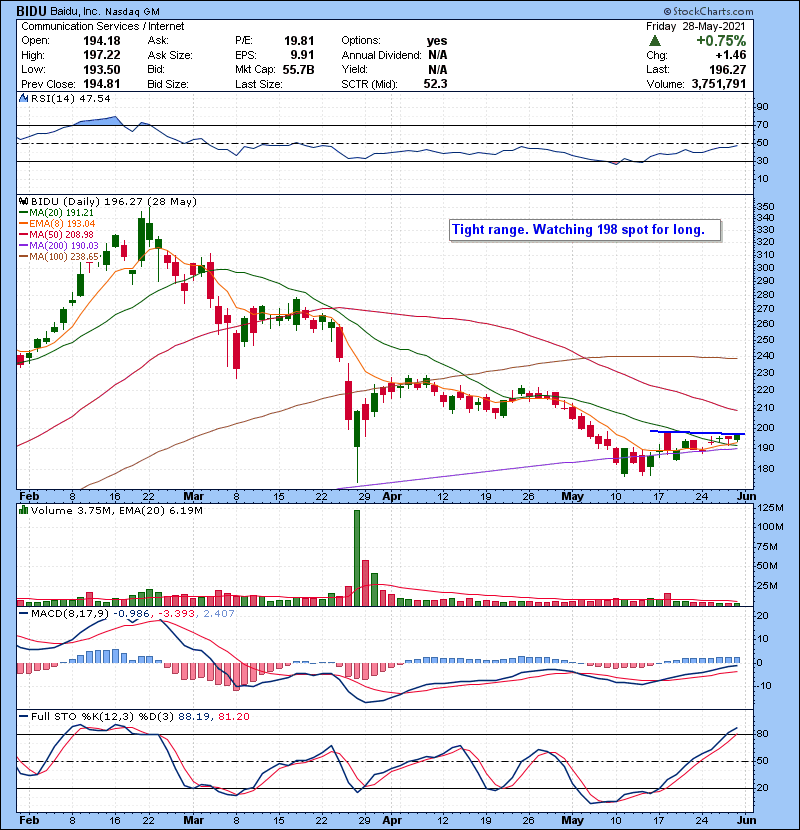Click the Options value yes

(x=437, y=41)
